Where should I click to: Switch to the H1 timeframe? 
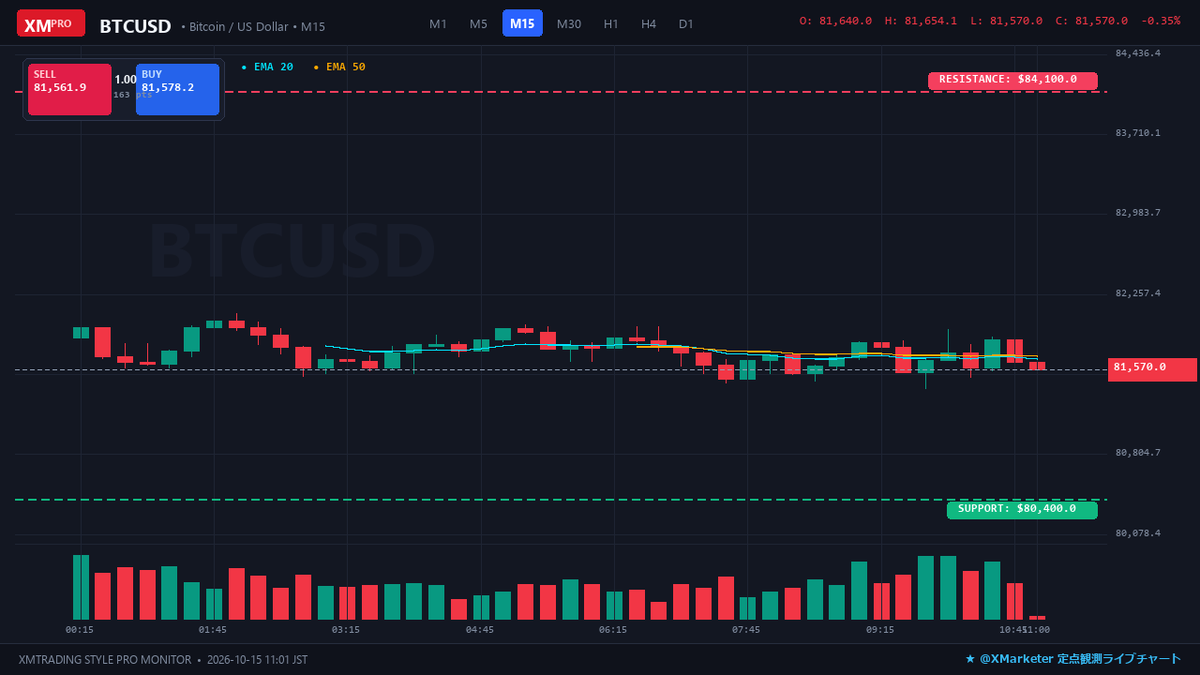tap(611, 23)
